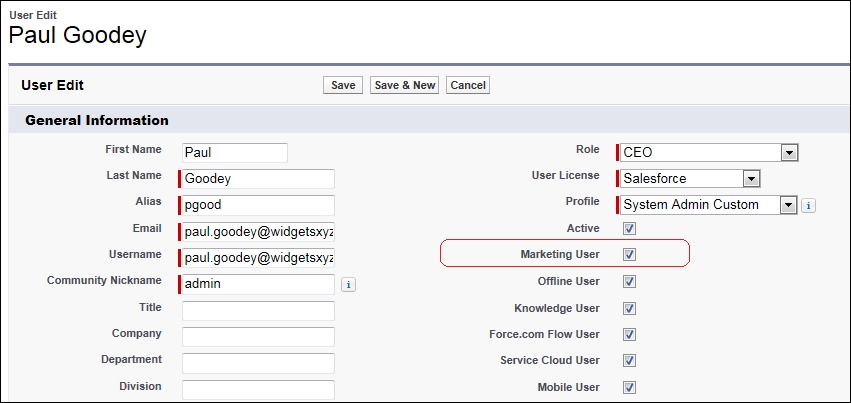
Task: Toggle the Offline User checkbox
Action: pyautogui.click(x=630, y=282)
